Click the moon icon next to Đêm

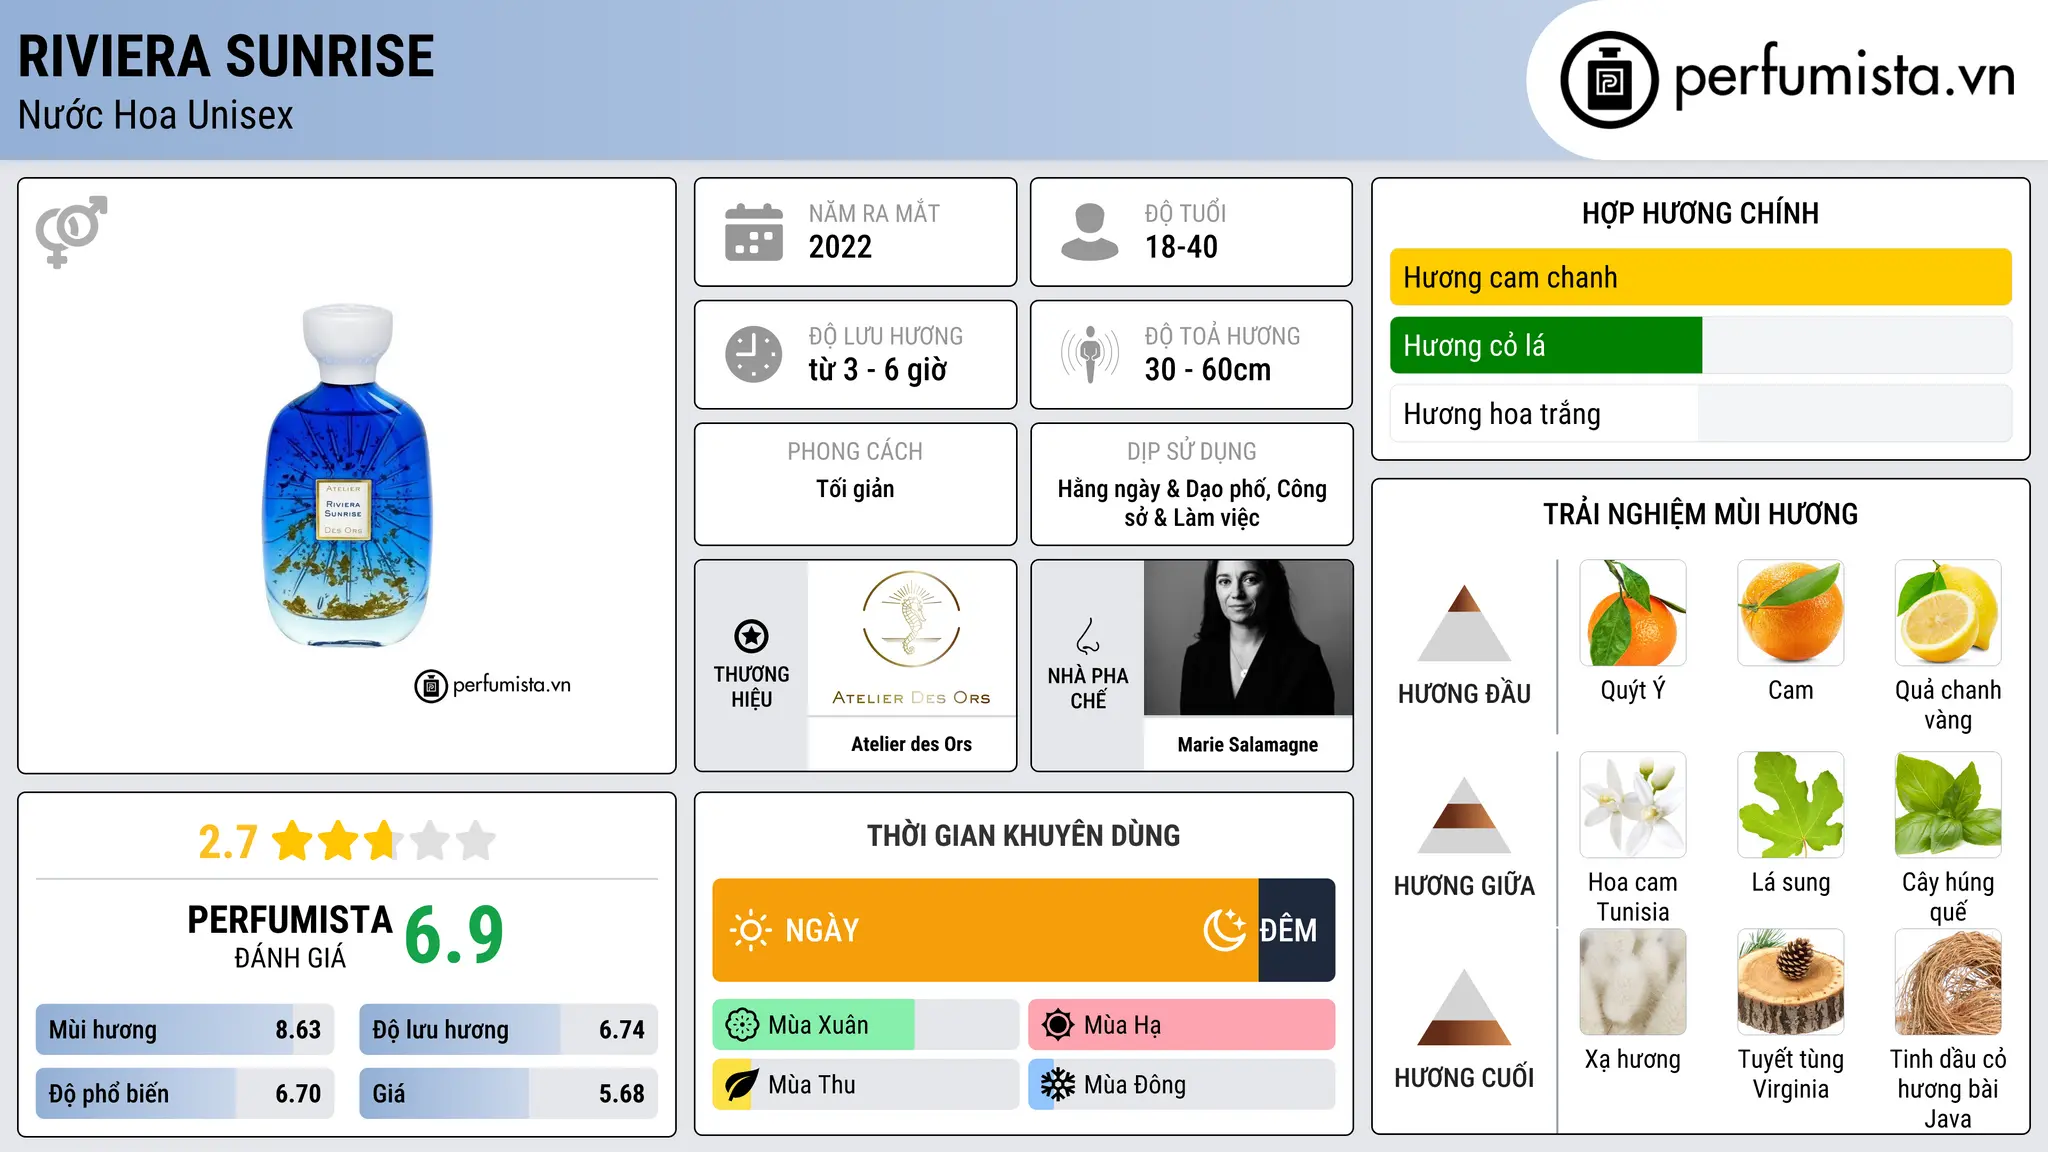tap(1224, 930)
